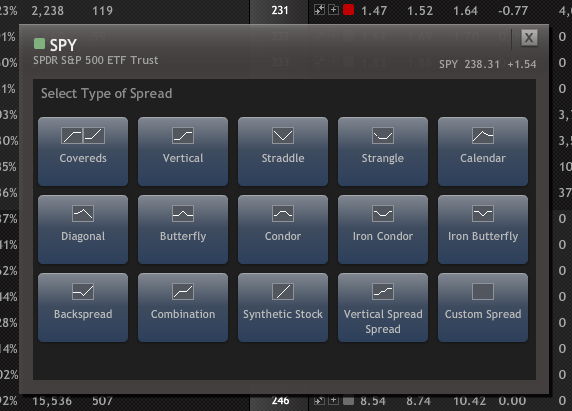Select the Combination spread button

coord(183,307)
